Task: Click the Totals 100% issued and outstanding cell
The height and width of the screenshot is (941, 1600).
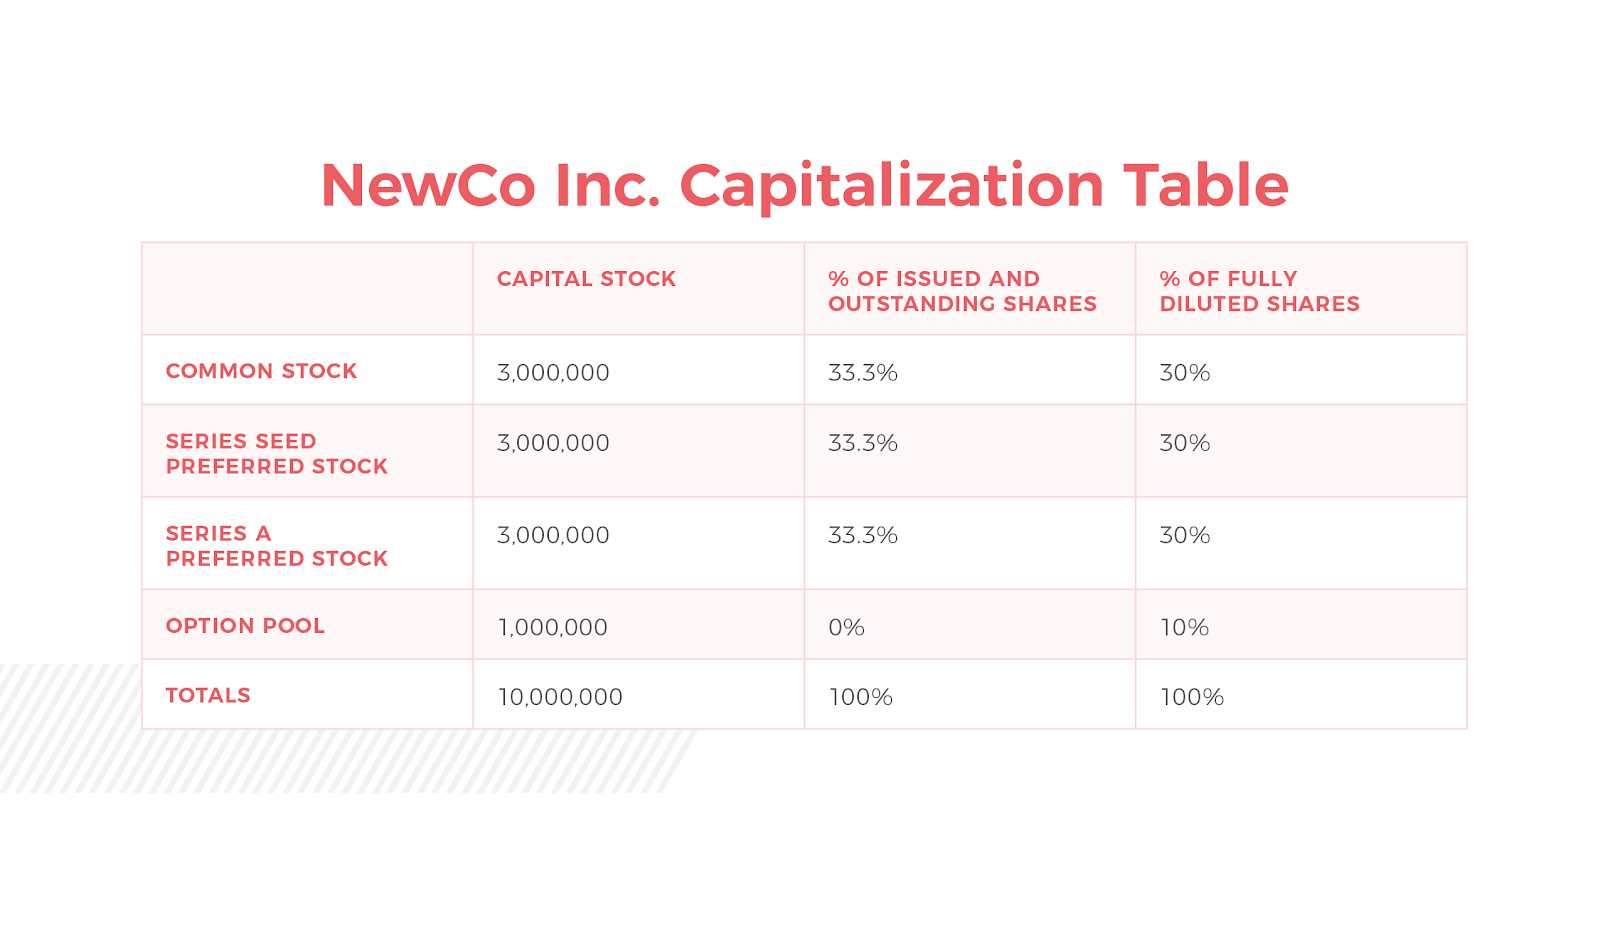Action: pyautogui.click(x=860, y=698)
